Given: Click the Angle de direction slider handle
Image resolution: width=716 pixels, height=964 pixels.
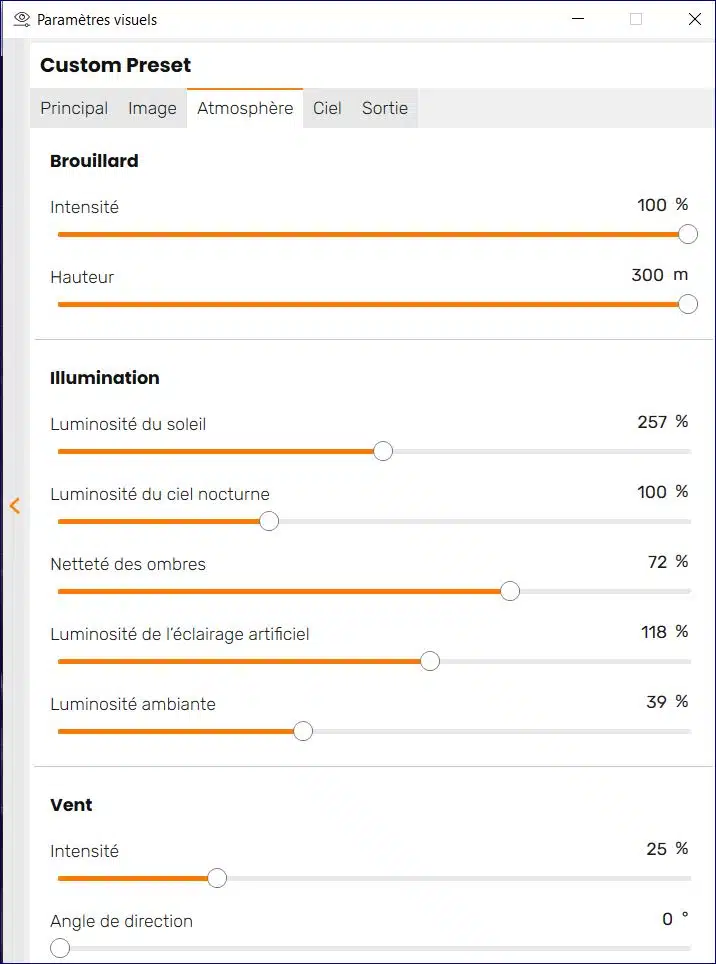Looking at the screenshot, I should point(60,948).
